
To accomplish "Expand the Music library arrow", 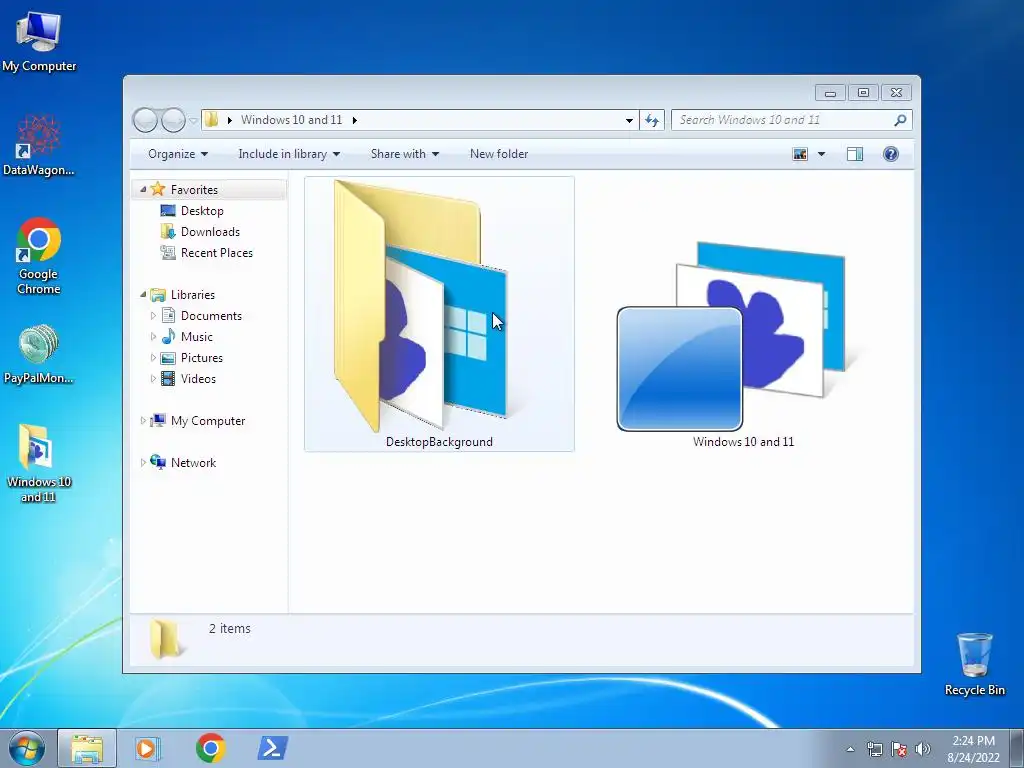I will tap(153, 337).
